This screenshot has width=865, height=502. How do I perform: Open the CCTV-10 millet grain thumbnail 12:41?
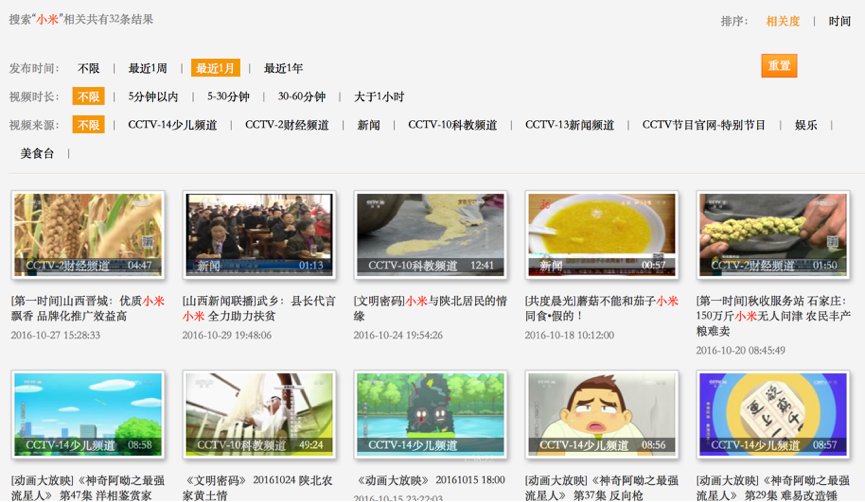[430, 234]
